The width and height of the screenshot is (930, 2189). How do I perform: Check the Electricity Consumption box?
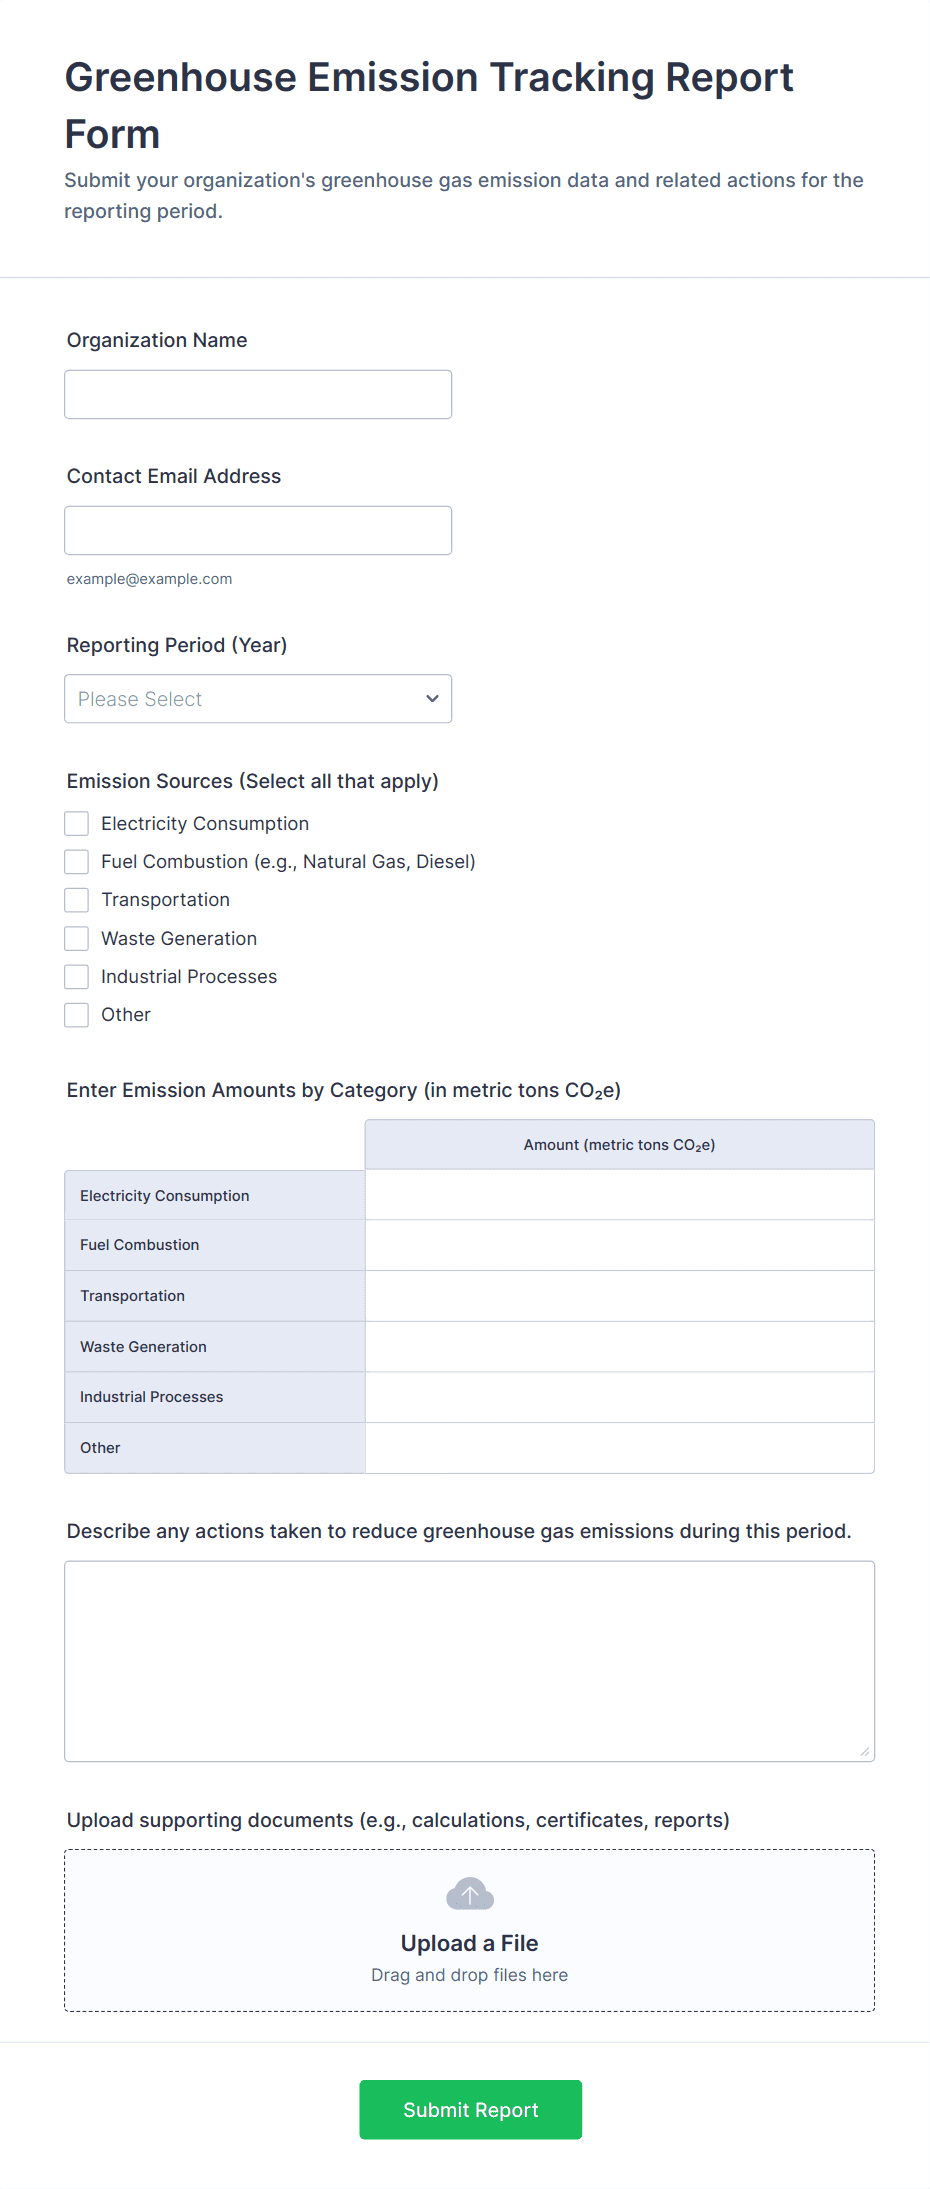(x=76, y=823)
